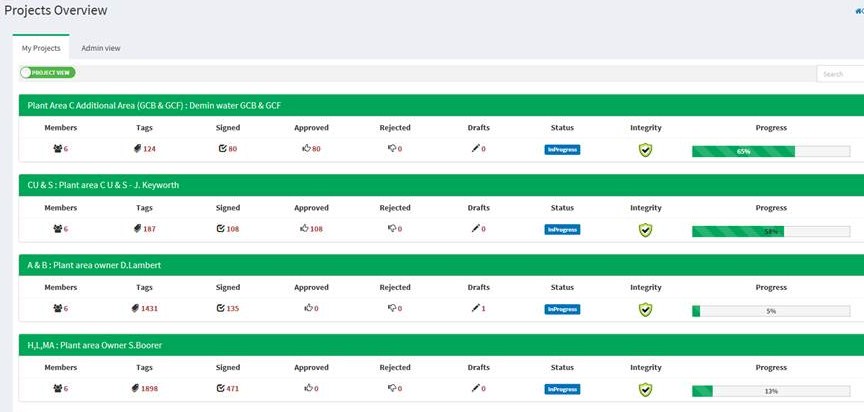The height and width of the screenshot is (412, 864).
Task: Click drafts pencil icon in S.Boorer row
Action: point(476,388)
